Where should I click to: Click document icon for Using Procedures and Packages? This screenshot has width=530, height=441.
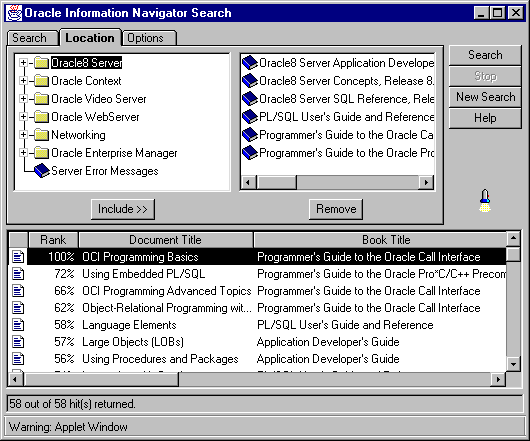[x=18, y=359]
